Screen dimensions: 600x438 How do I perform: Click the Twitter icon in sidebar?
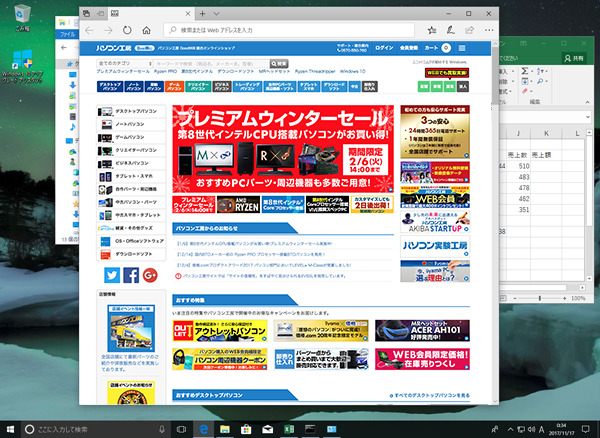(112, 275)
